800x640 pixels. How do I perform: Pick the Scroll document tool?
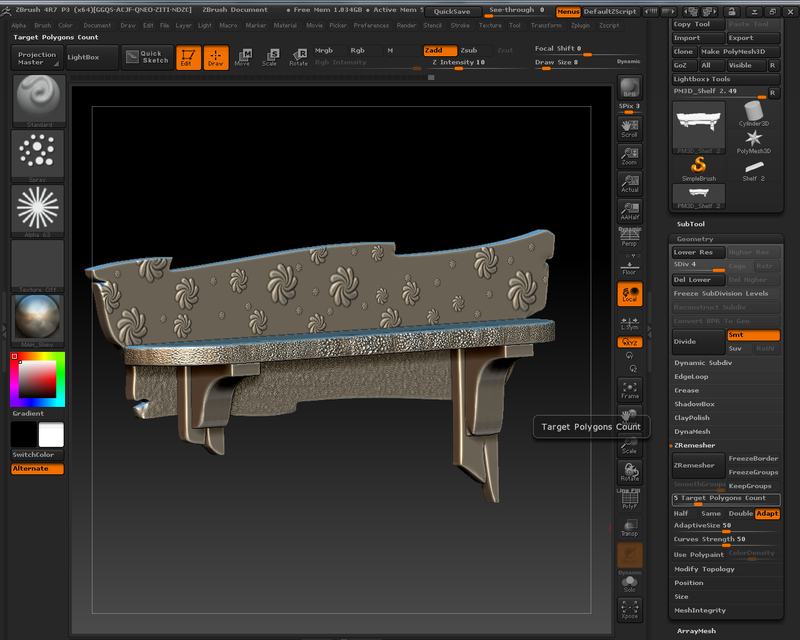(630, 129)
